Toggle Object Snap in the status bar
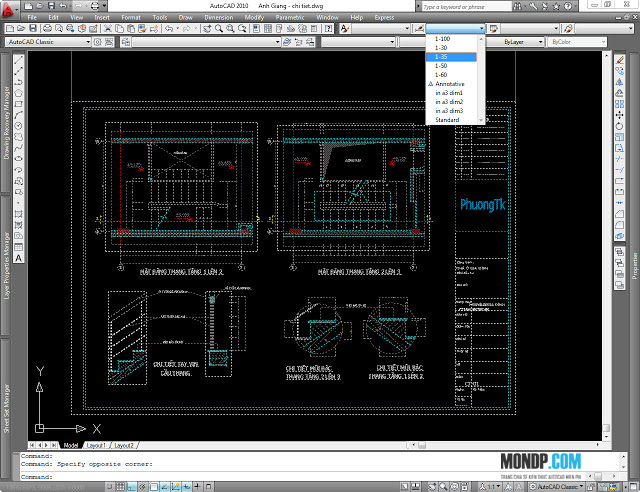640x492 pixels. [153, 487]
